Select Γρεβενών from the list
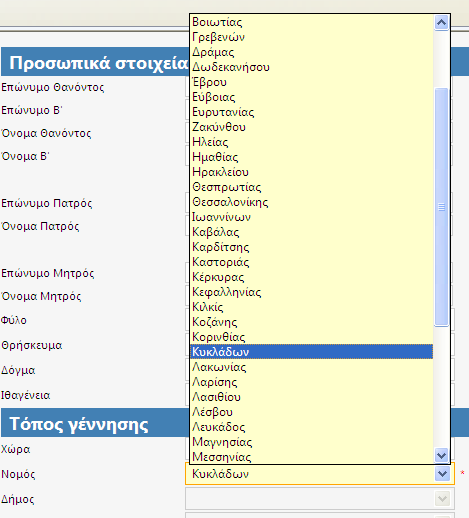 [312, 37]
